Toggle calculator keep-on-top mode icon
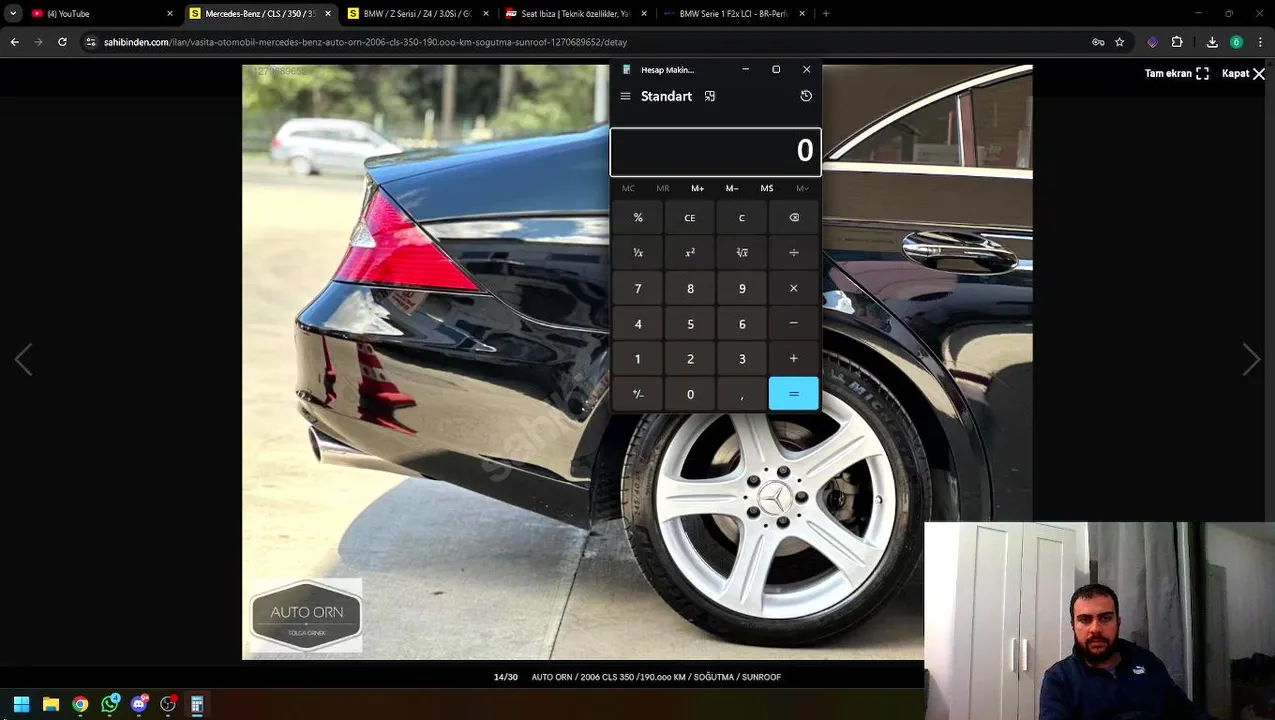The height and width of the screenshot is (720, 1275). (x=710, y=96)
